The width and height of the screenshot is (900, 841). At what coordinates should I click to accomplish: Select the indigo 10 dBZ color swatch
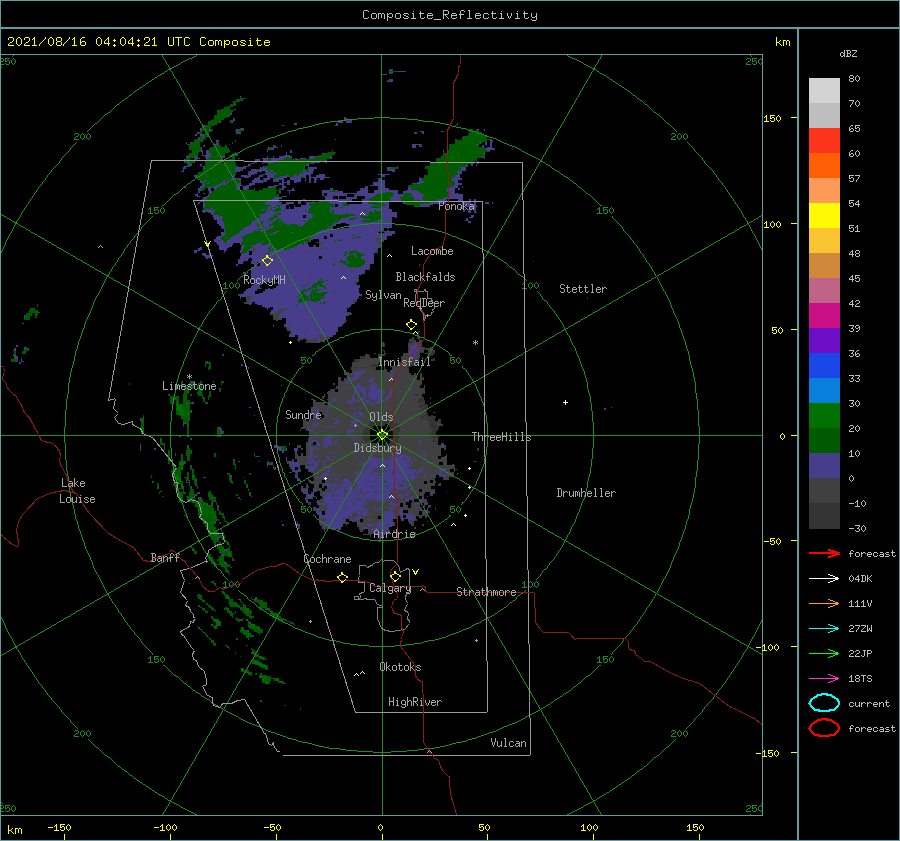point(824,466)
